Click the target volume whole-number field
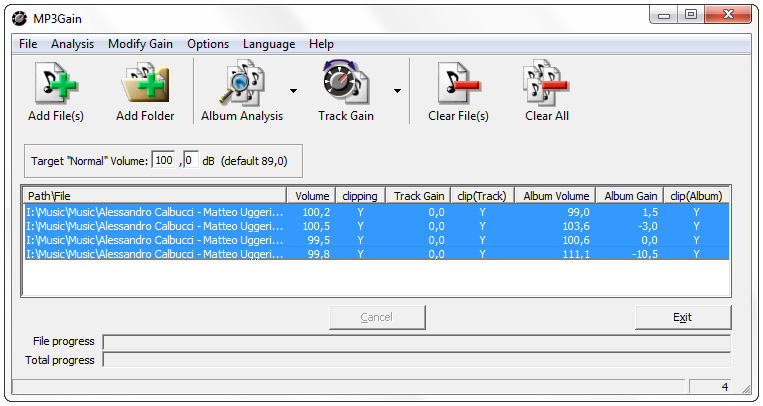Viewport: 763px width, 406px height. pyautogui.click(x=163, y=160)
